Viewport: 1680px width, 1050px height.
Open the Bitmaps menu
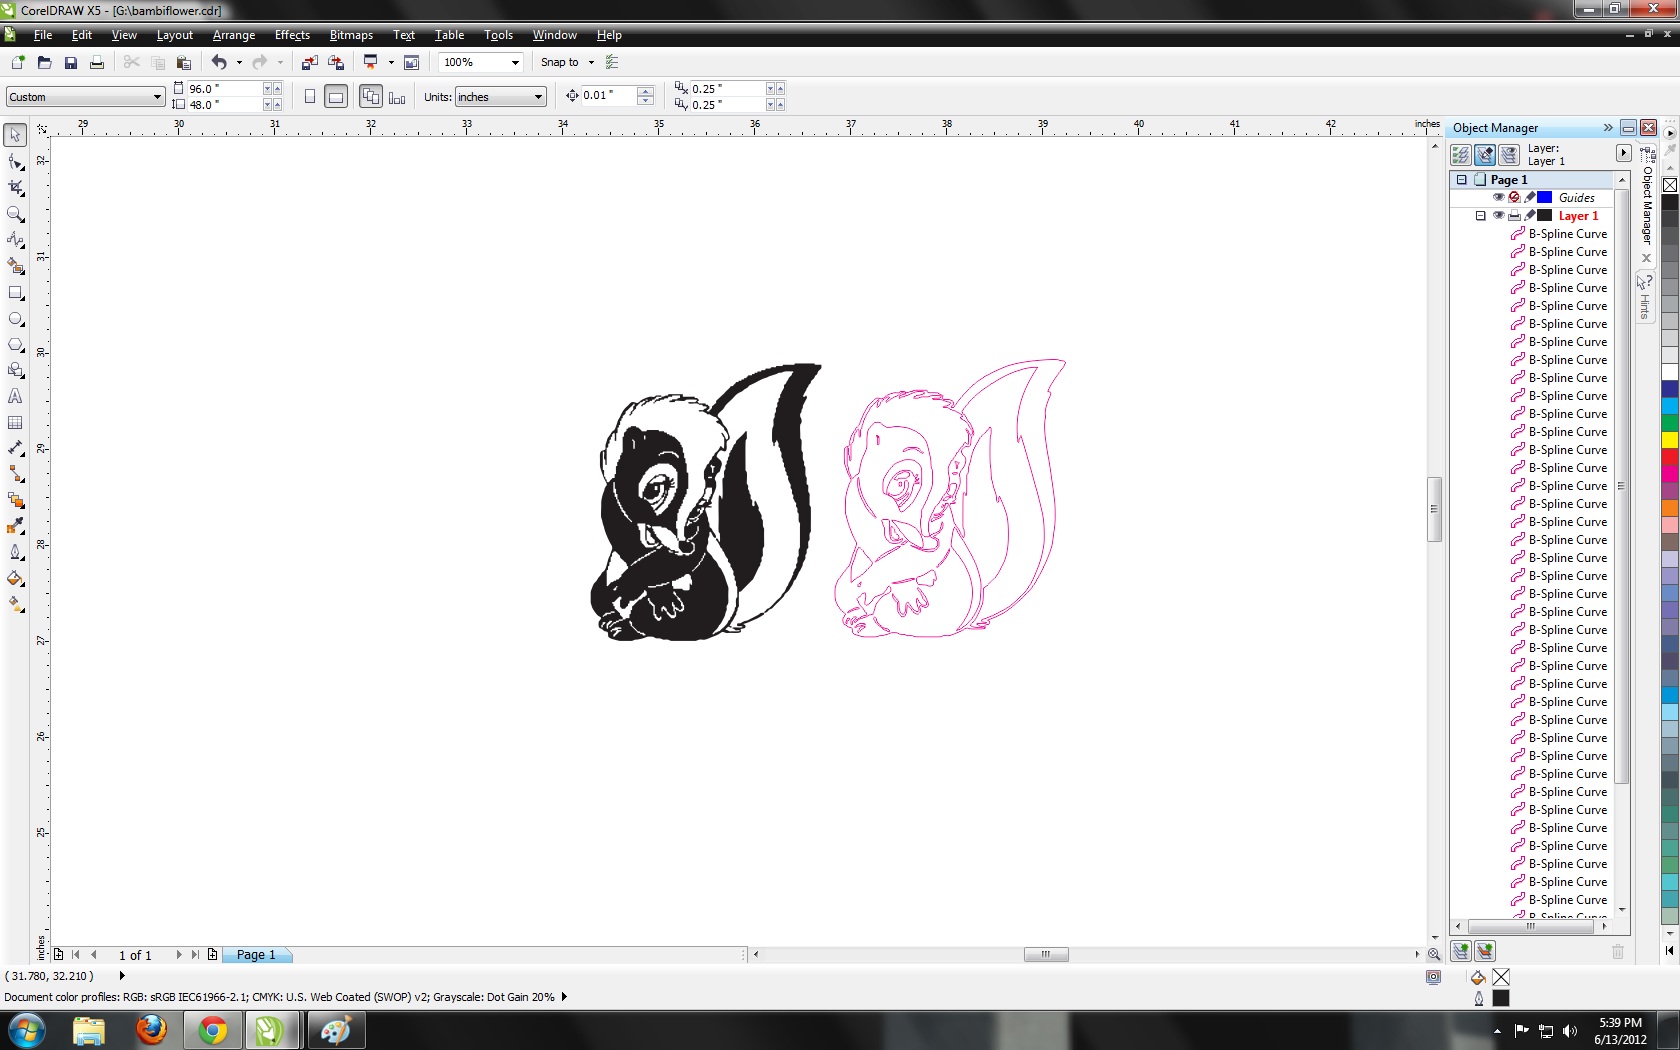pos(351,35)
